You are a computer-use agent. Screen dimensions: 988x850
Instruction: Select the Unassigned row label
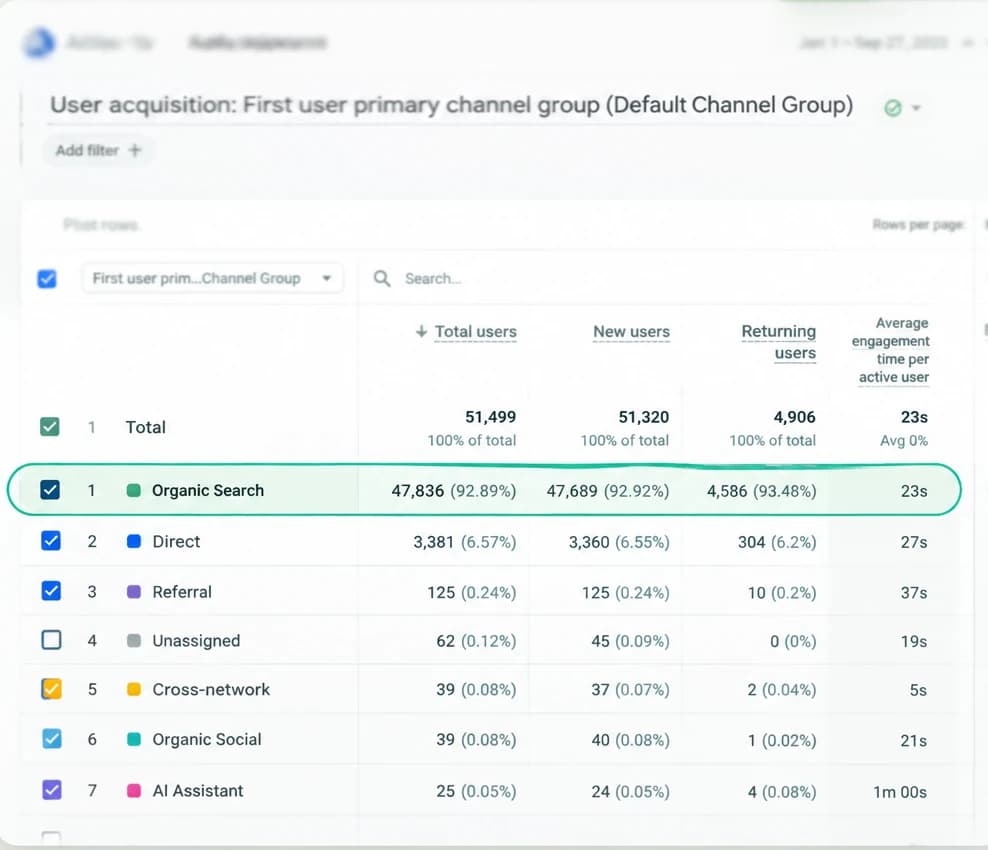[x=196, y=641]
